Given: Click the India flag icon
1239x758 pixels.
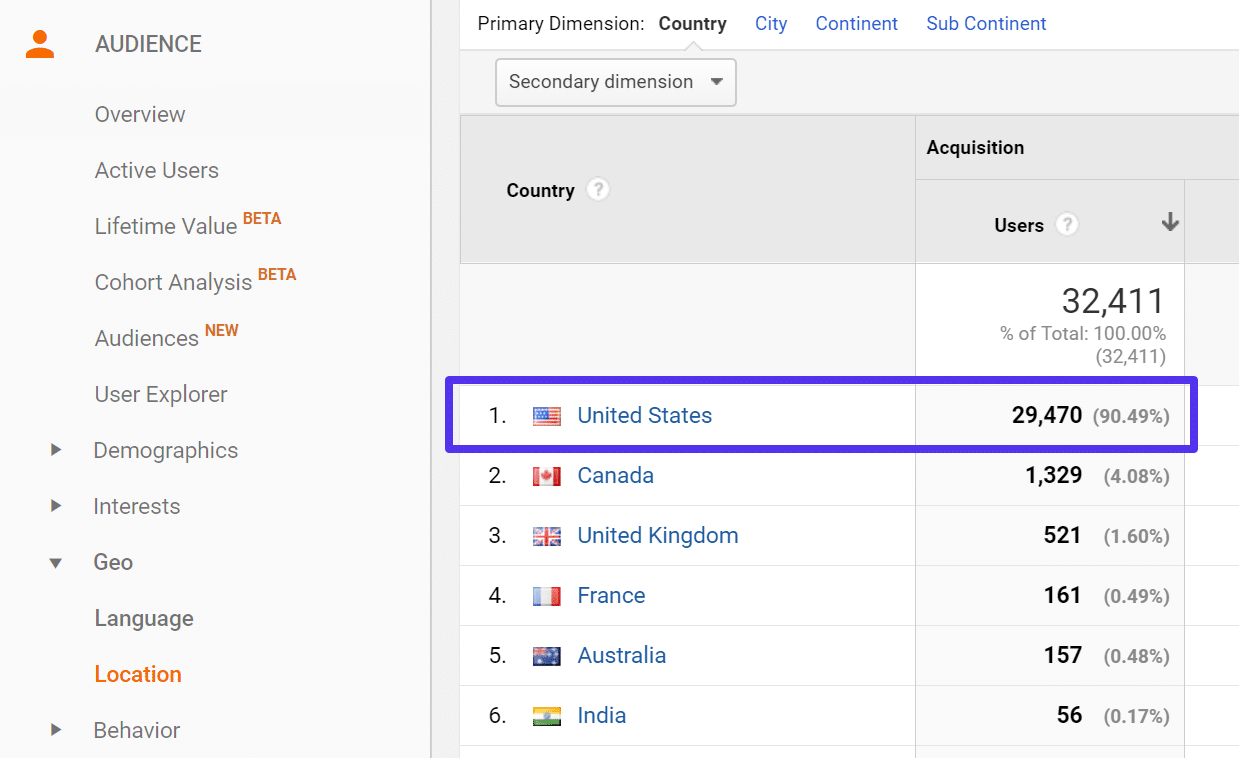Looking at the screenshot, I should click(x=546, y=715).
